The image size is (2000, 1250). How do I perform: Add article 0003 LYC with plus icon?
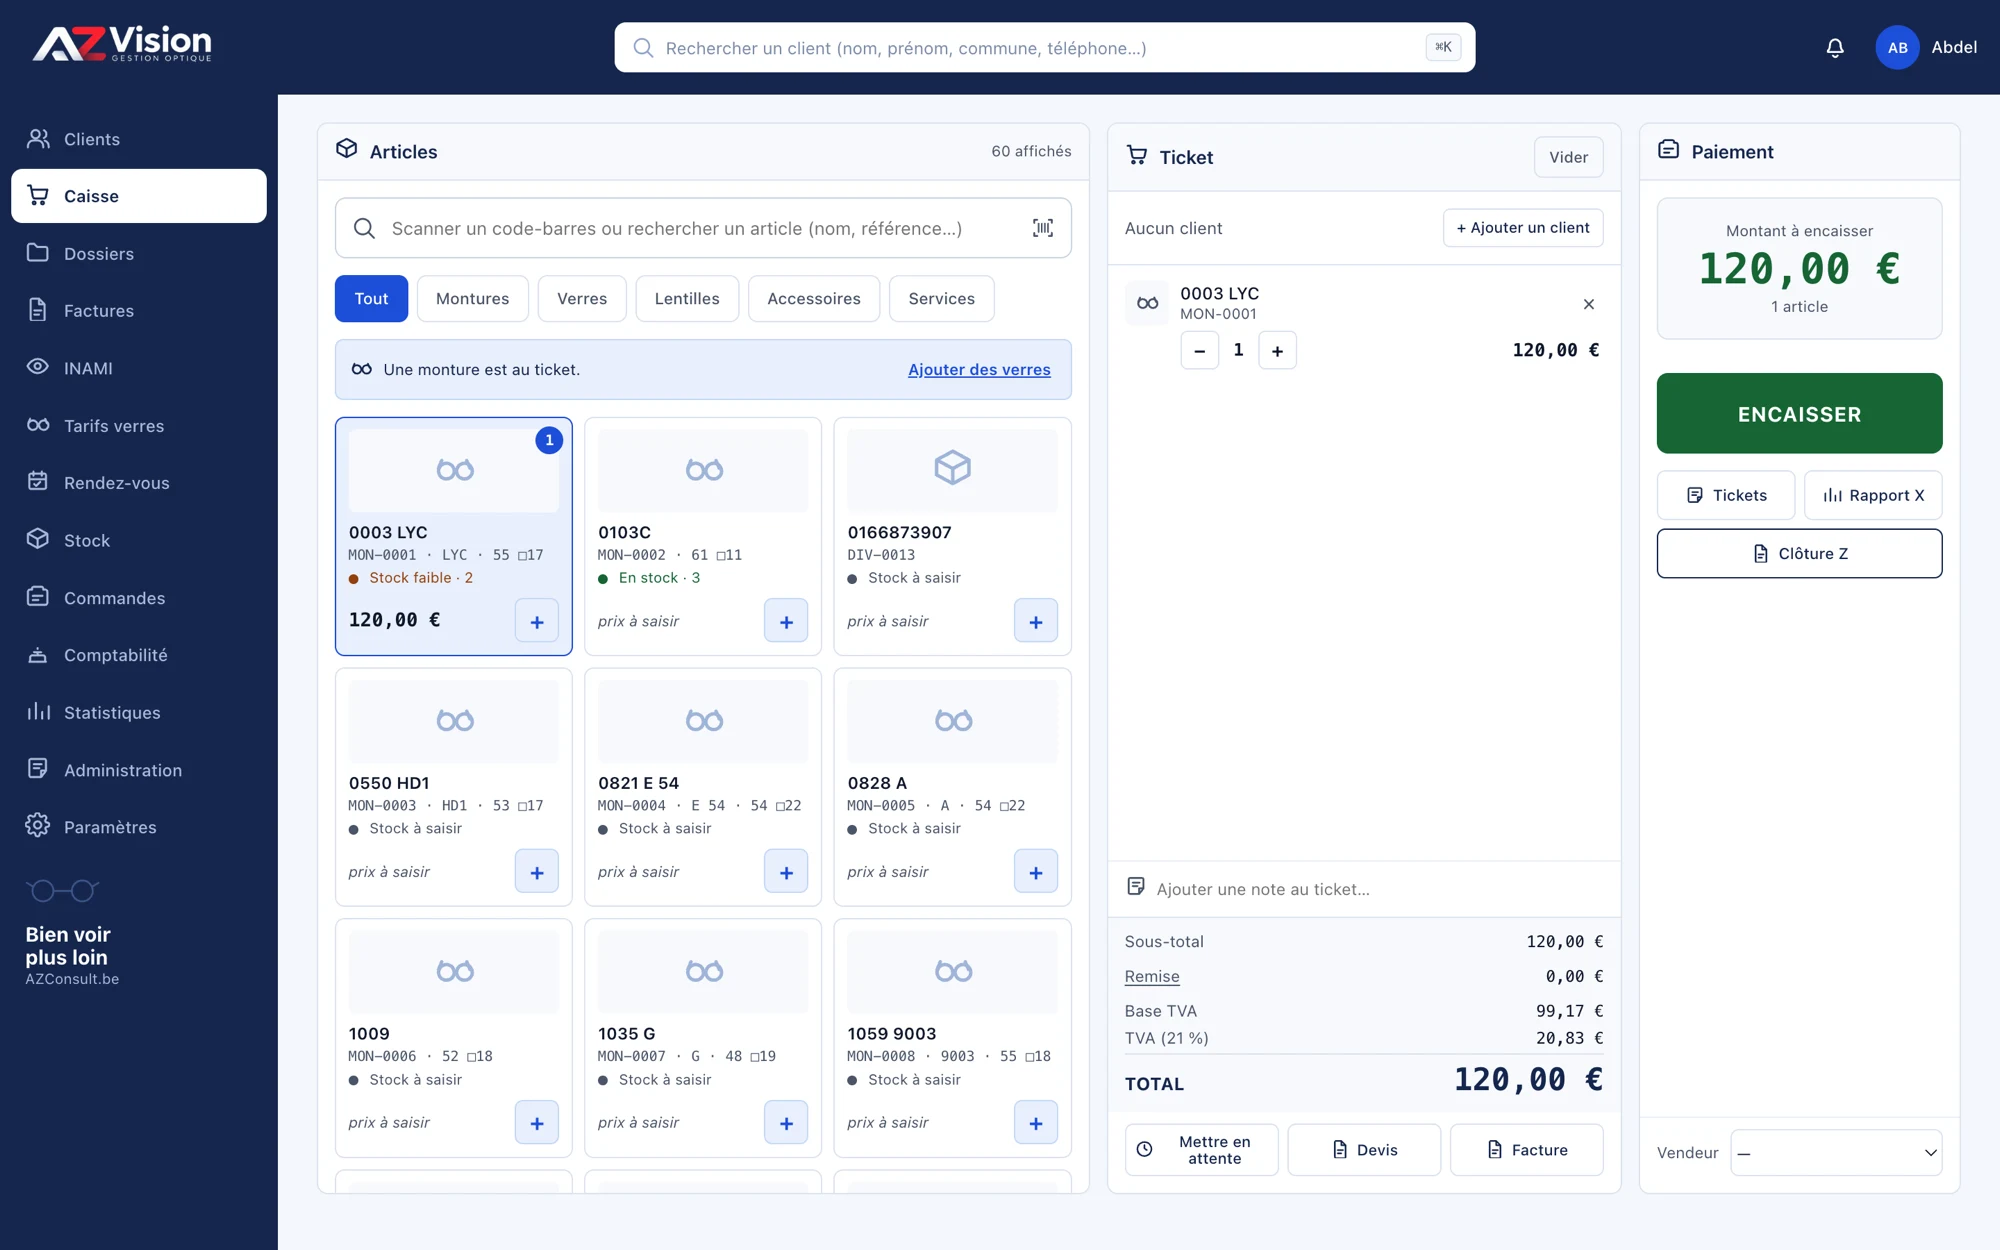[x=537, y=621]
